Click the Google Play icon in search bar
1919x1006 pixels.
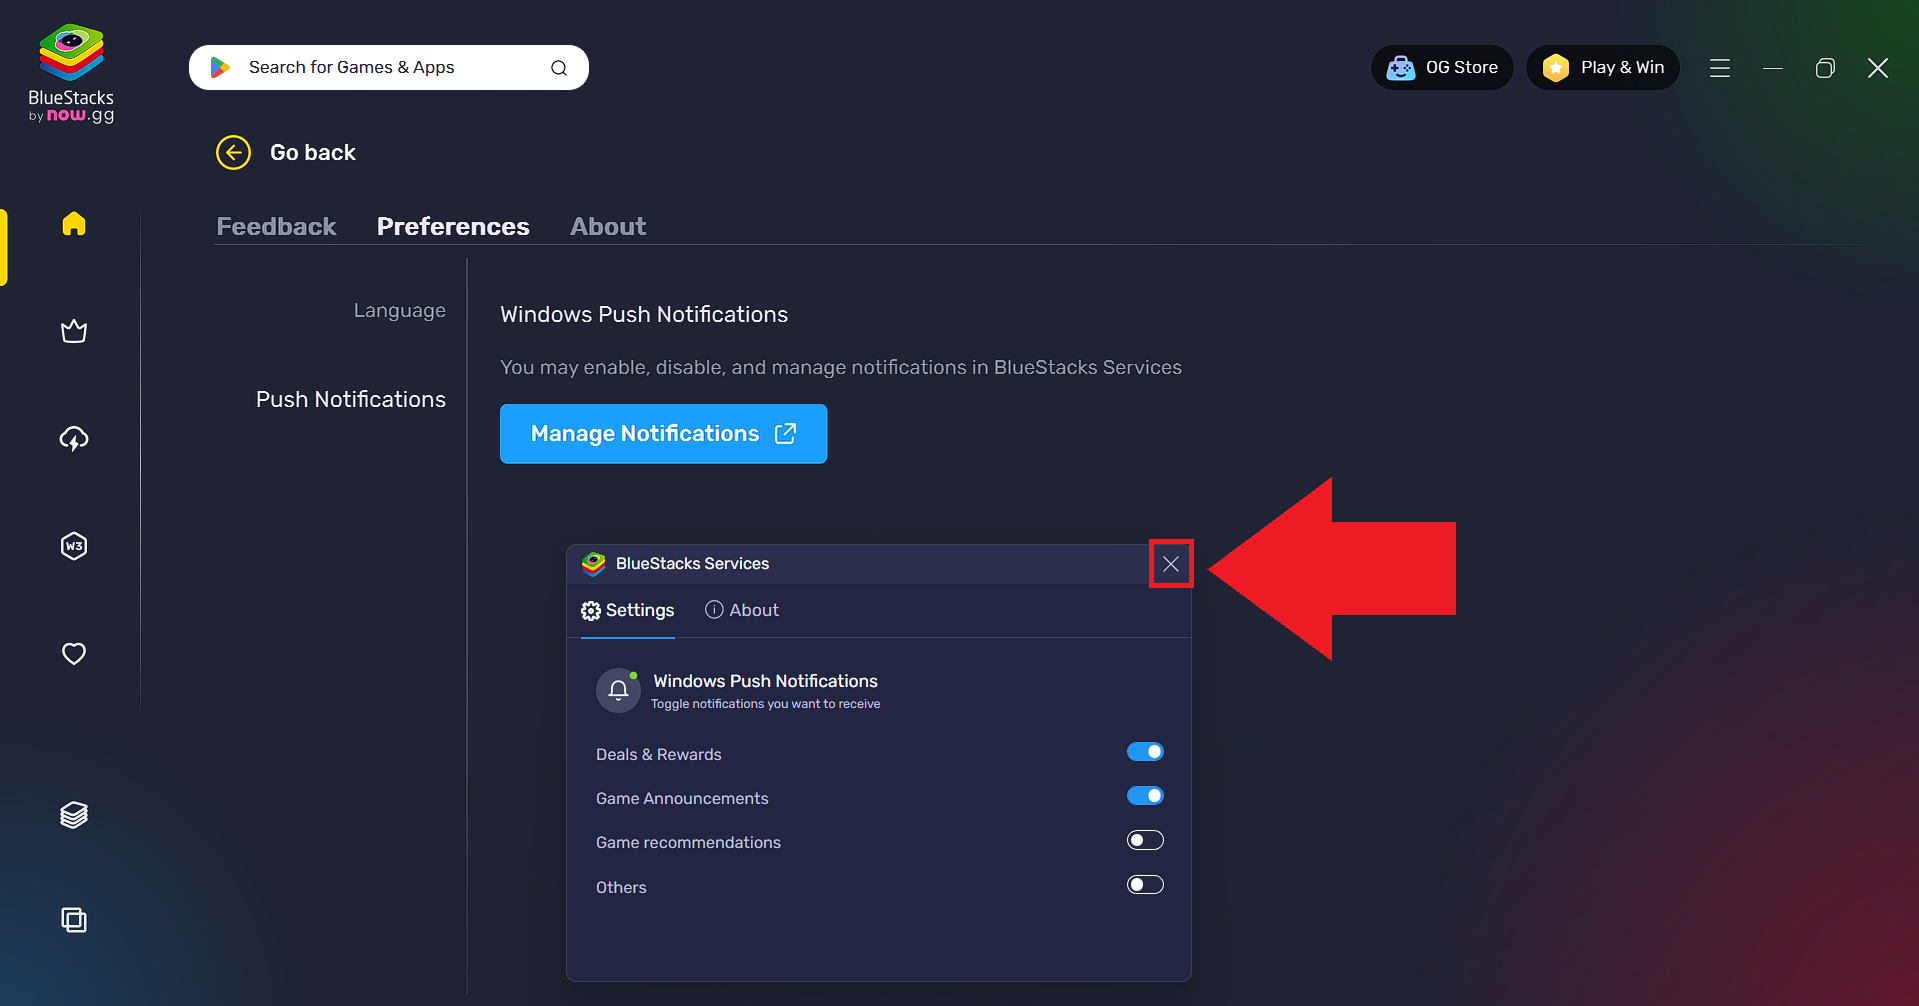pyautogui.click(x=220, y=67)
